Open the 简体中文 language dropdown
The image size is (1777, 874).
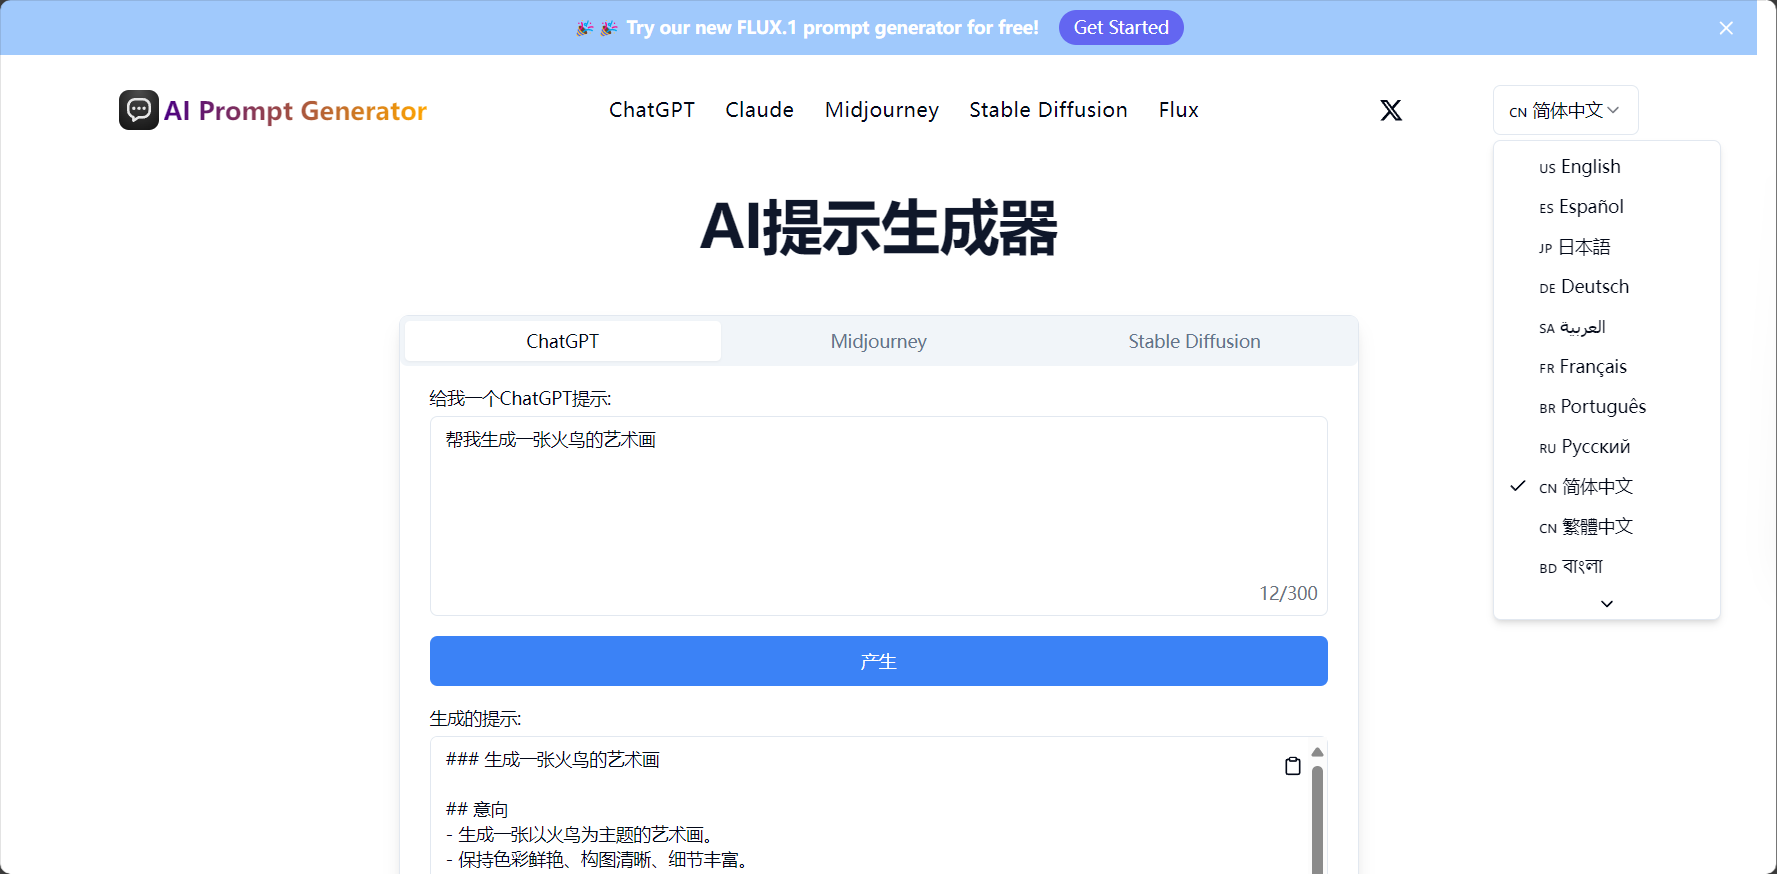1566,110
